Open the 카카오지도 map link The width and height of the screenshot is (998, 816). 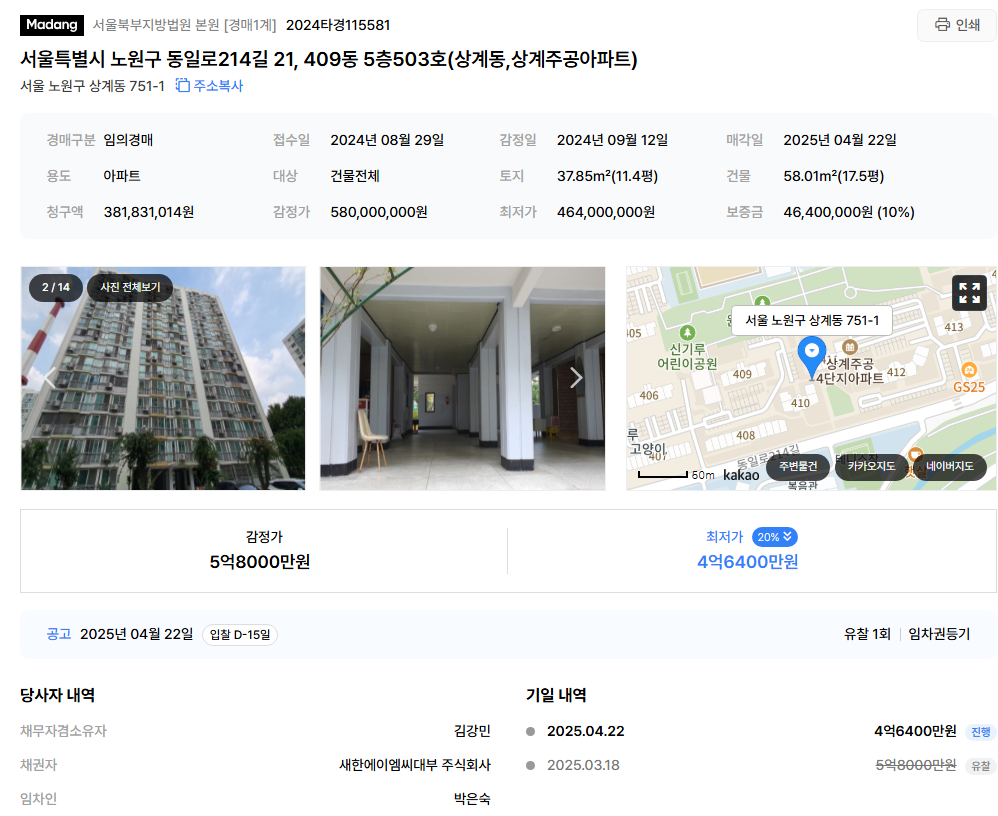pyautogui.click(x=871, y=467)
